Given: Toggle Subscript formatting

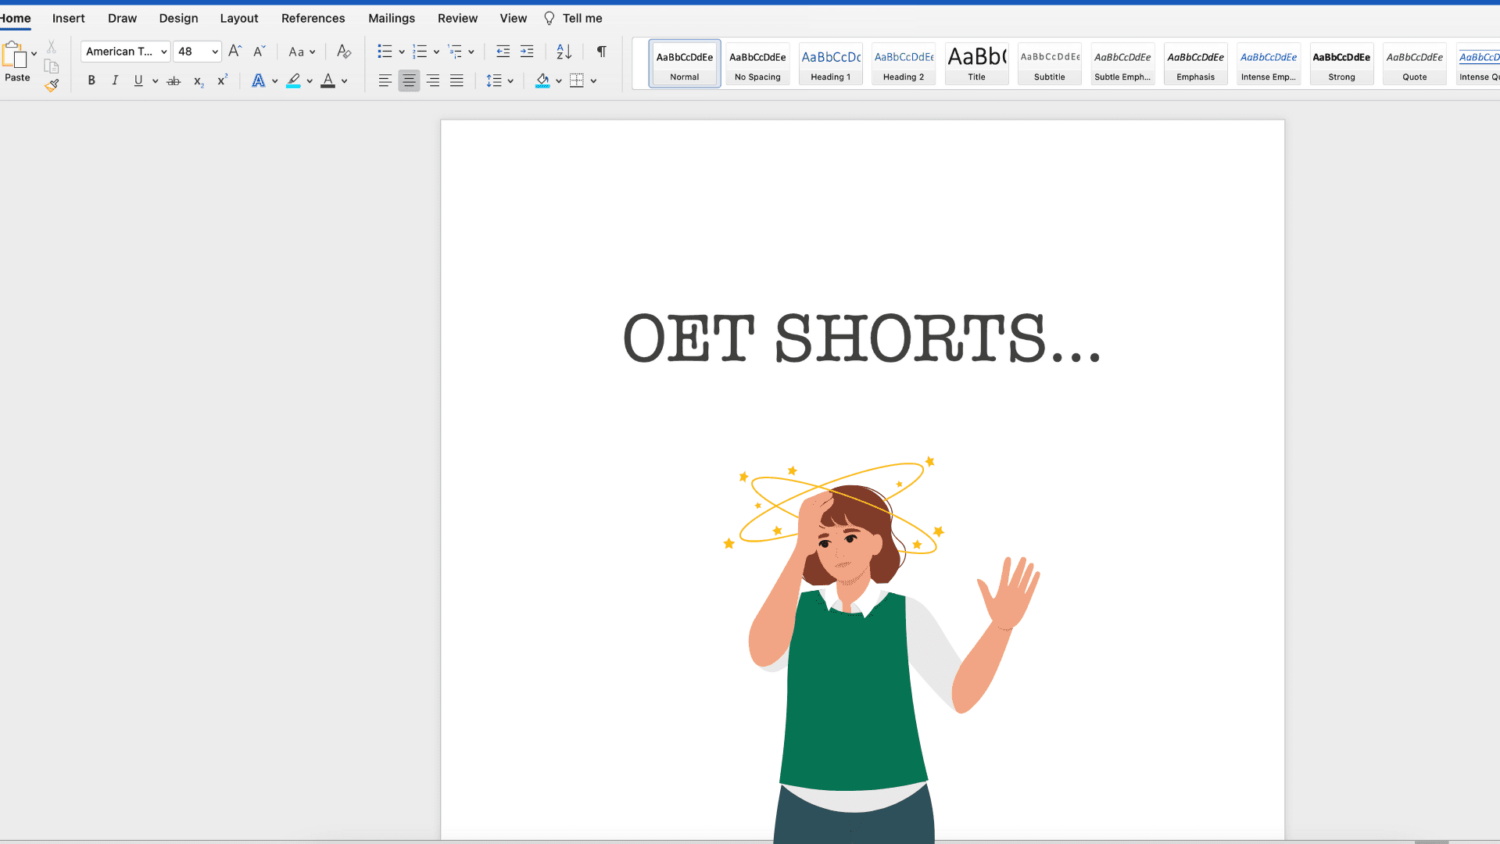Looking at the screenshot, I should tap(199, 81).
